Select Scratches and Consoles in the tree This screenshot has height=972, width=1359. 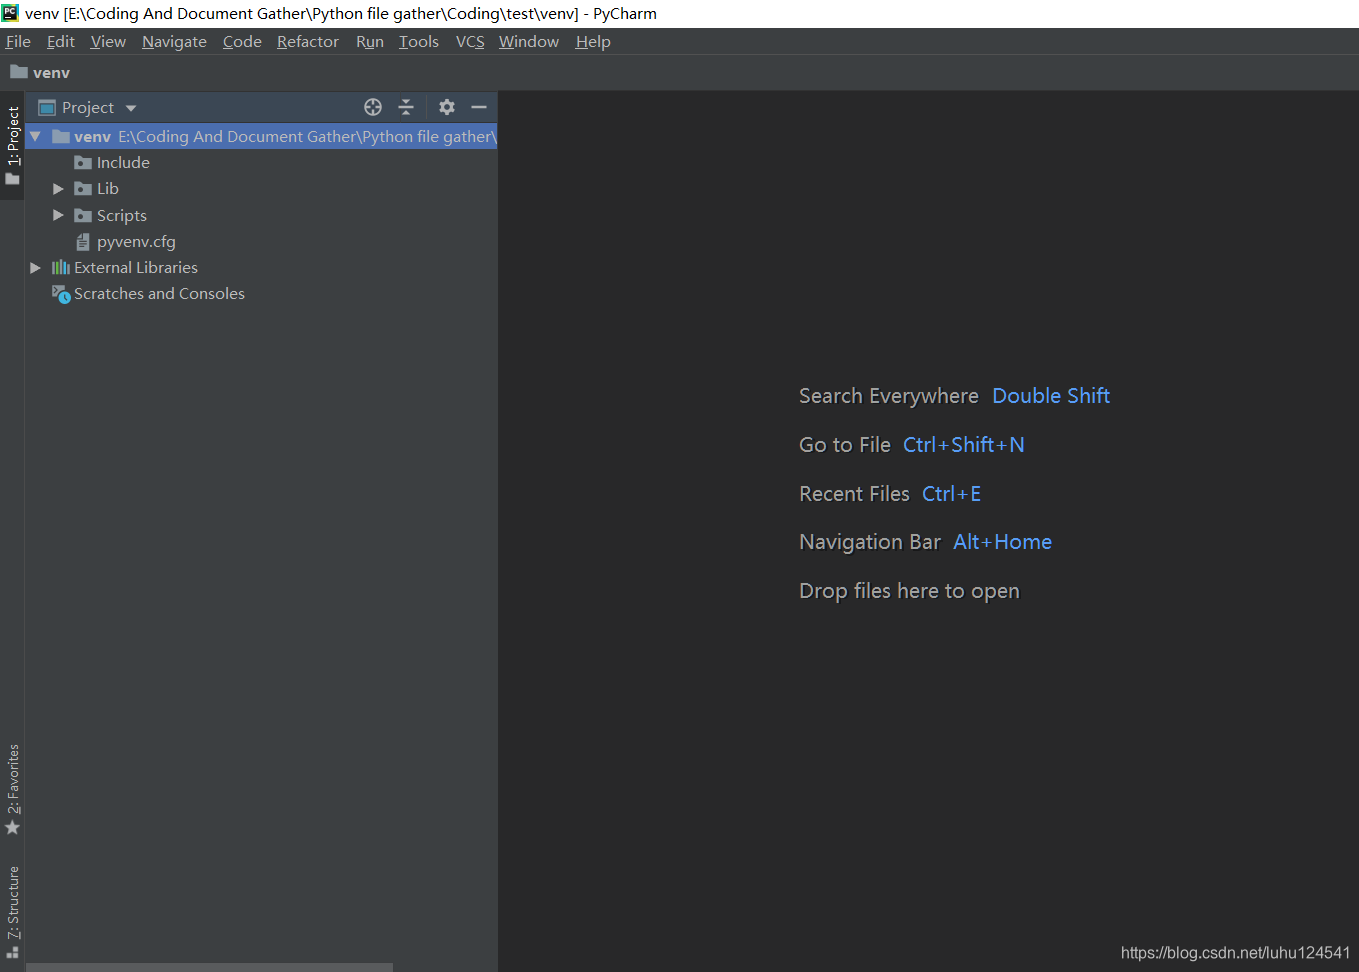coord(261,294)
